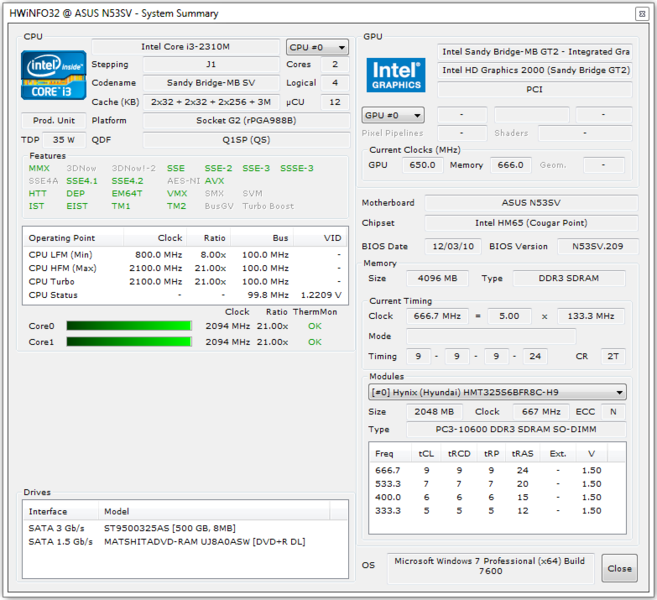Click the Freq column header in modules table
This screenshot has width=657, height=600.
coord(391,454)
